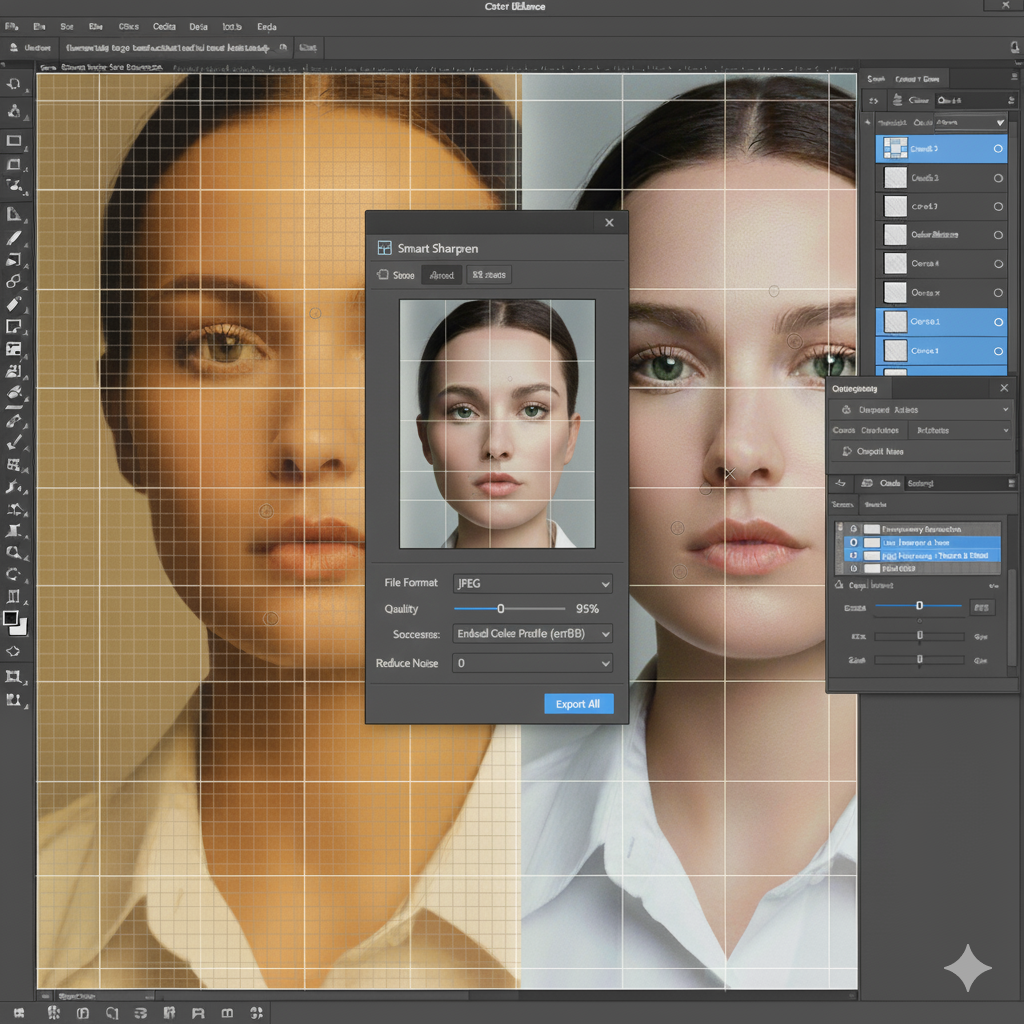Image resolution: width=1024 pixels, height=1024 pixels.
Task: Toggle the circle on the first highlighted layer
Action: [997, 149]
